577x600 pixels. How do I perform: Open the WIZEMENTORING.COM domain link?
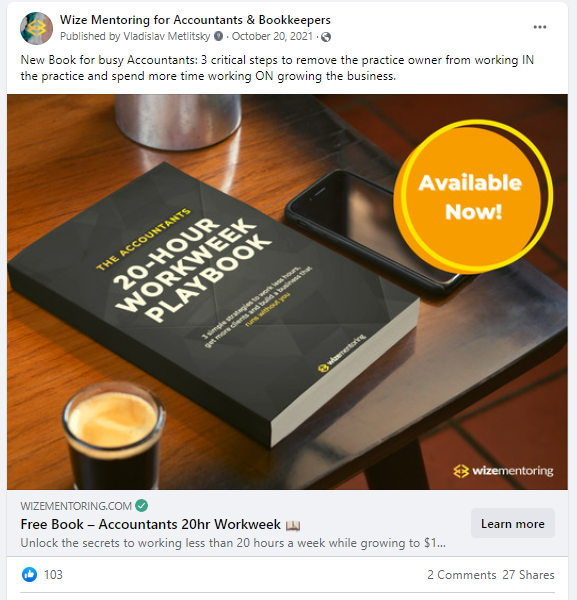point(76,506)
